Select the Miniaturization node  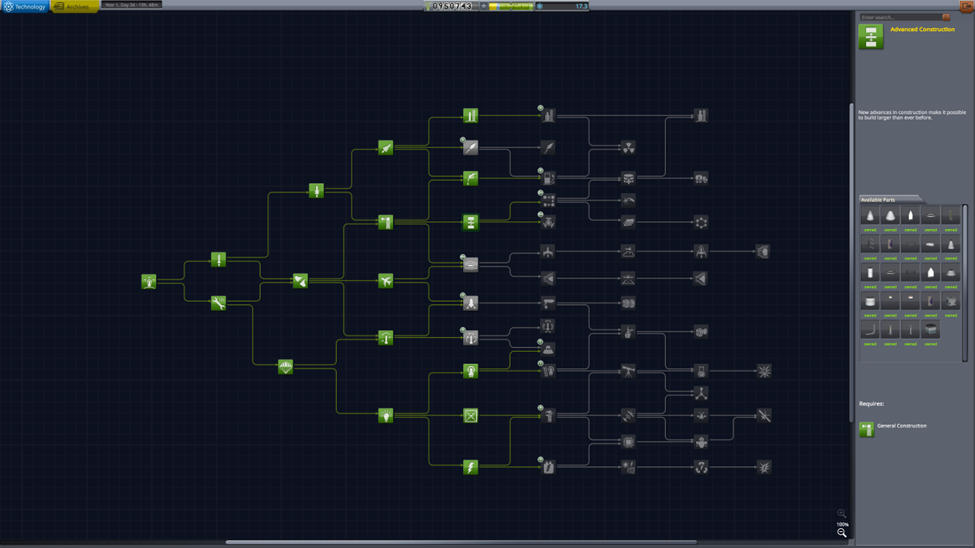(x=471, y=415)
